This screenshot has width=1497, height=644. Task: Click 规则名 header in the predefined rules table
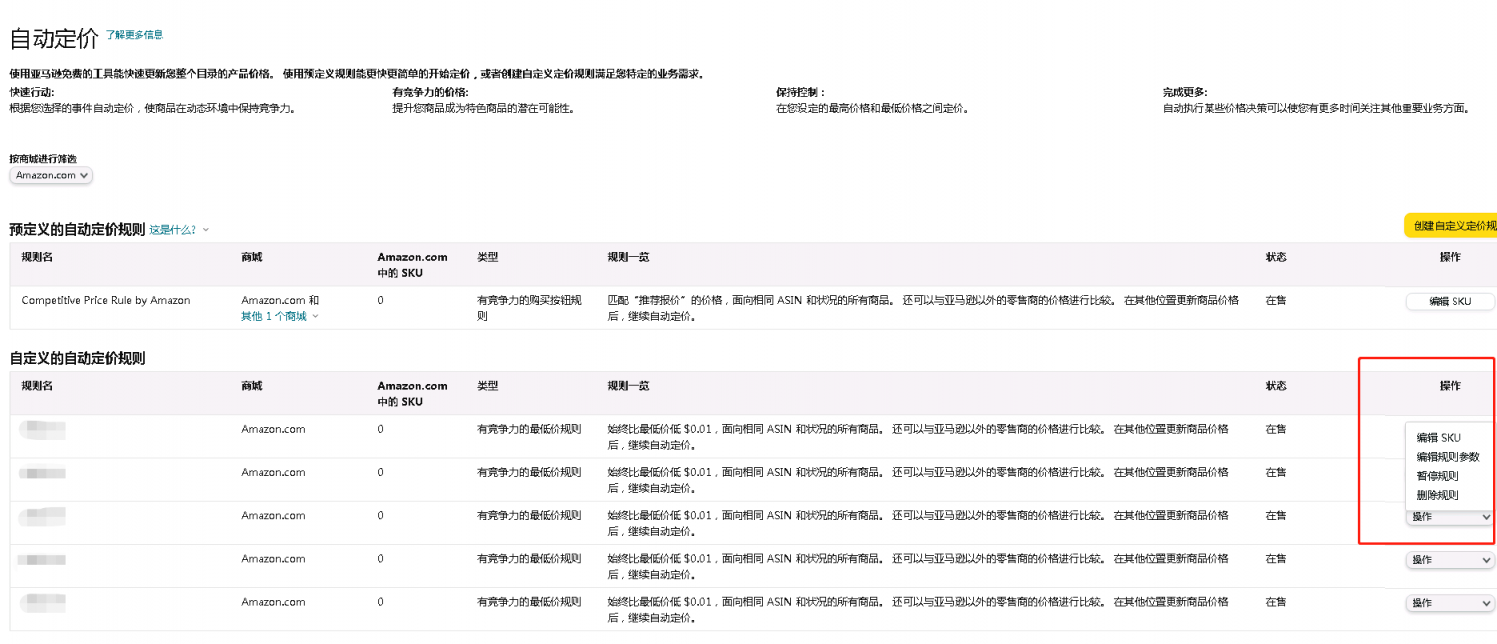pos(37,257)
